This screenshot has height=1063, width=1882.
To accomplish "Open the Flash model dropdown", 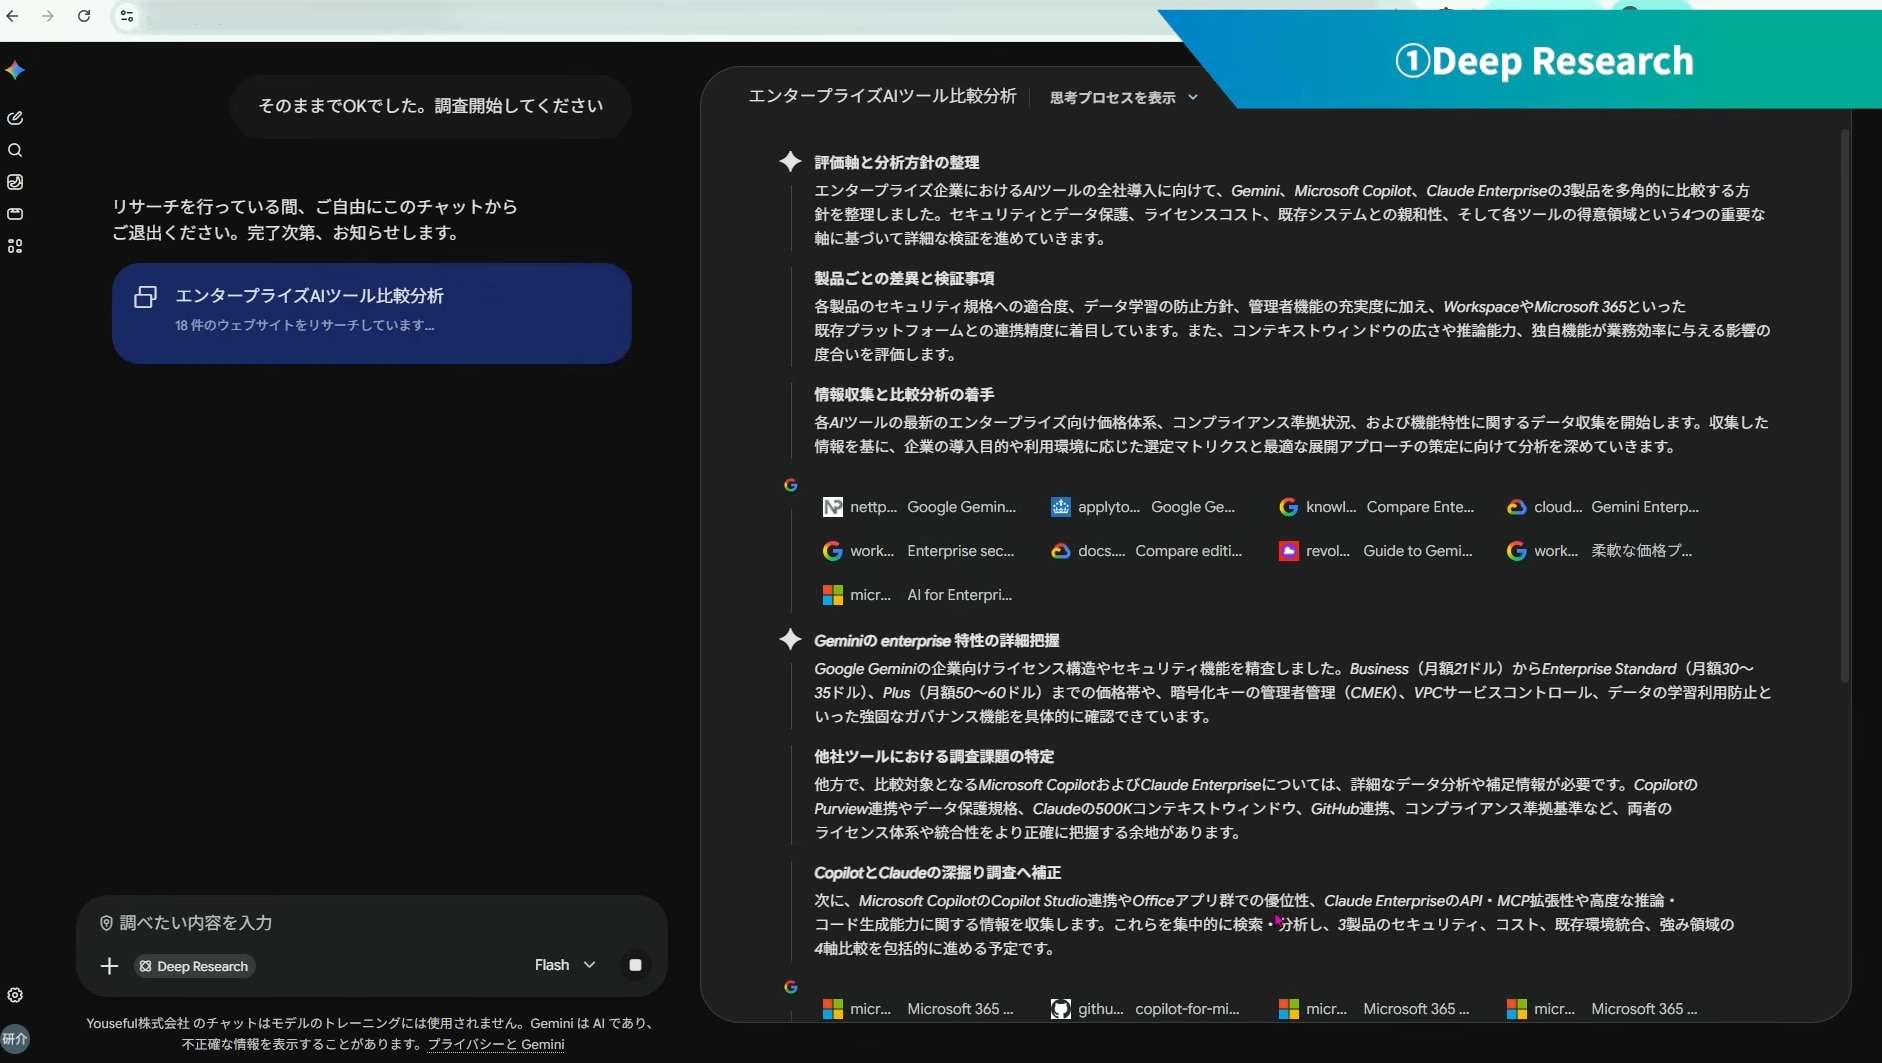I will (565, 965).
